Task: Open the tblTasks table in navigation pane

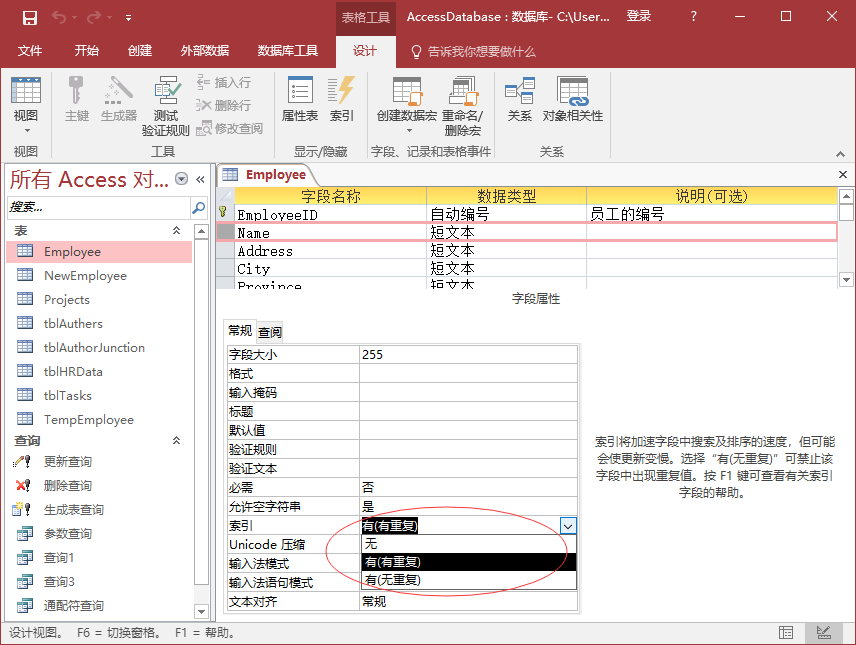Action: [68, 395]
